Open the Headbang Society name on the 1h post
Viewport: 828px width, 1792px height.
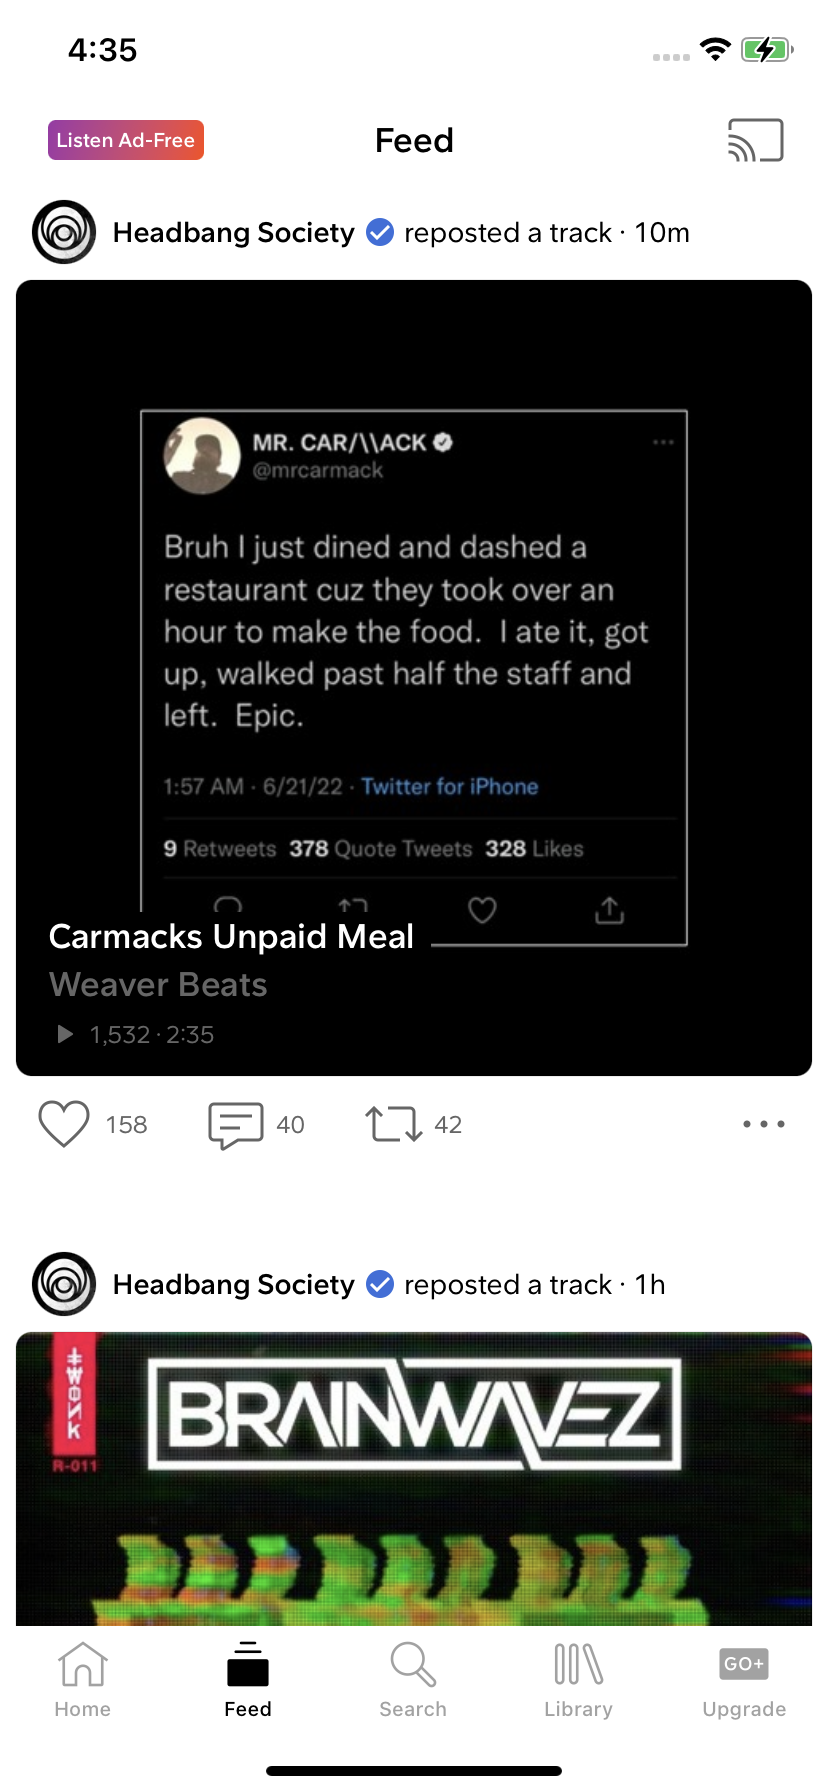[233, 1285]
